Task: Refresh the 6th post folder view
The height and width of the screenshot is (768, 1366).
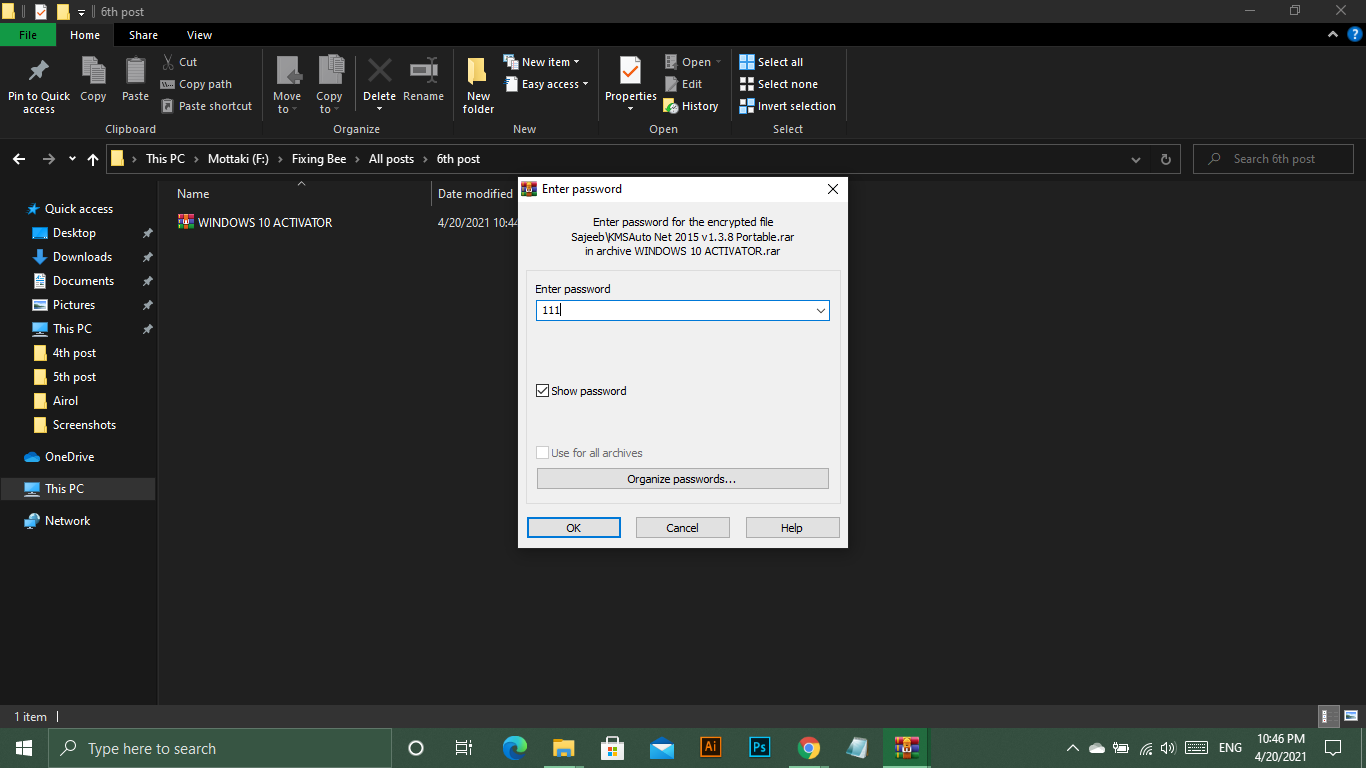Action: tap(1165, 159)
